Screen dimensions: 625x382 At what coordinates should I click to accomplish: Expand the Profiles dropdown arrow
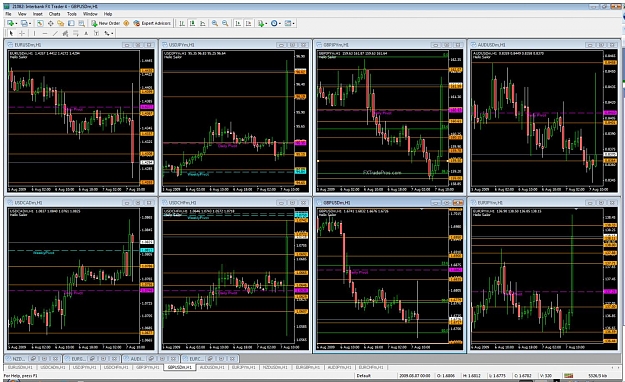tap(30, 24)
